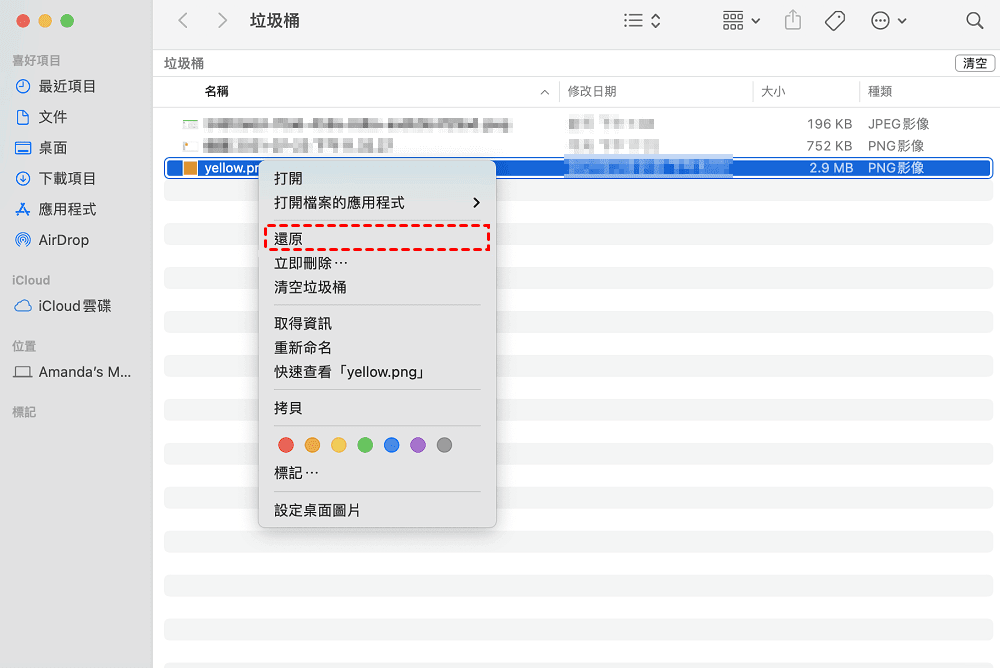Image resolution: width=1000 pixels, height=668 pixels.
Task: Apply red tag color
Action: tap(286, 445)
